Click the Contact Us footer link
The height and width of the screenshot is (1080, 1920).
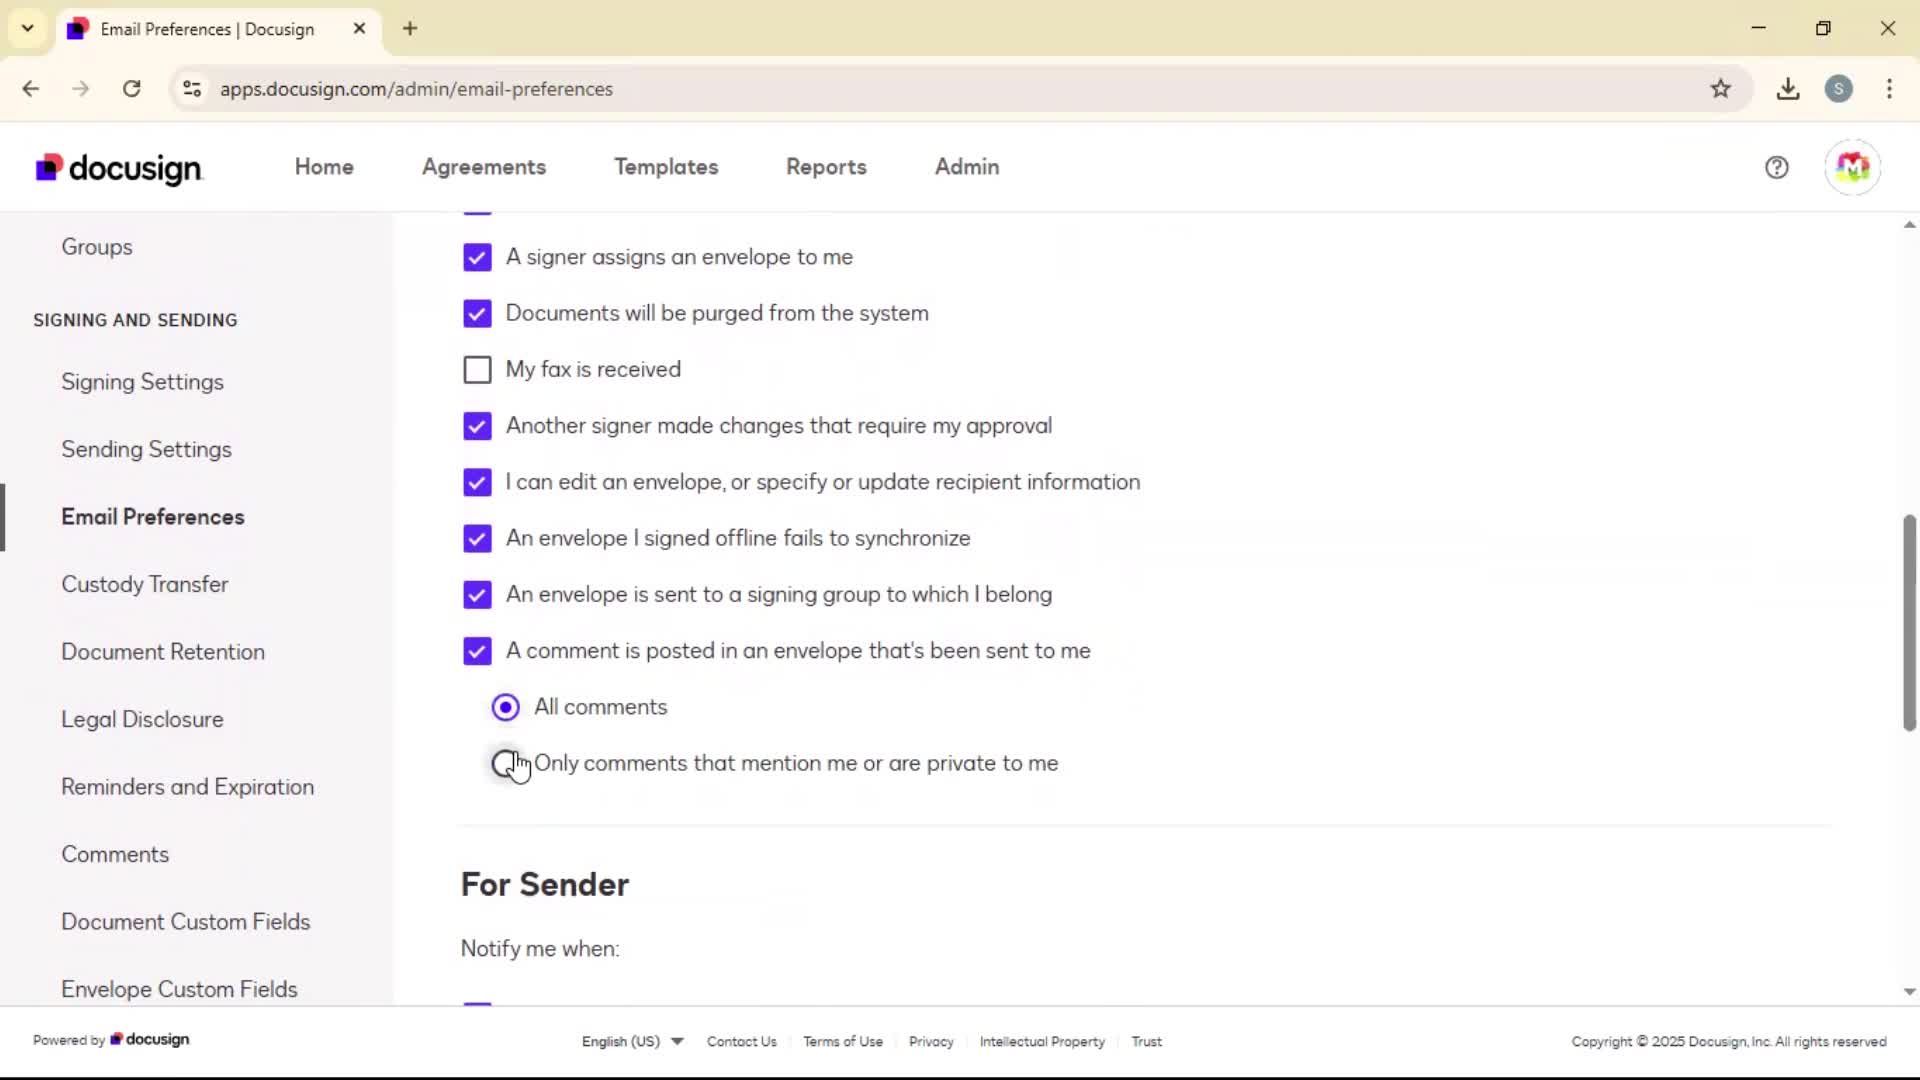tap(742, 1041)
